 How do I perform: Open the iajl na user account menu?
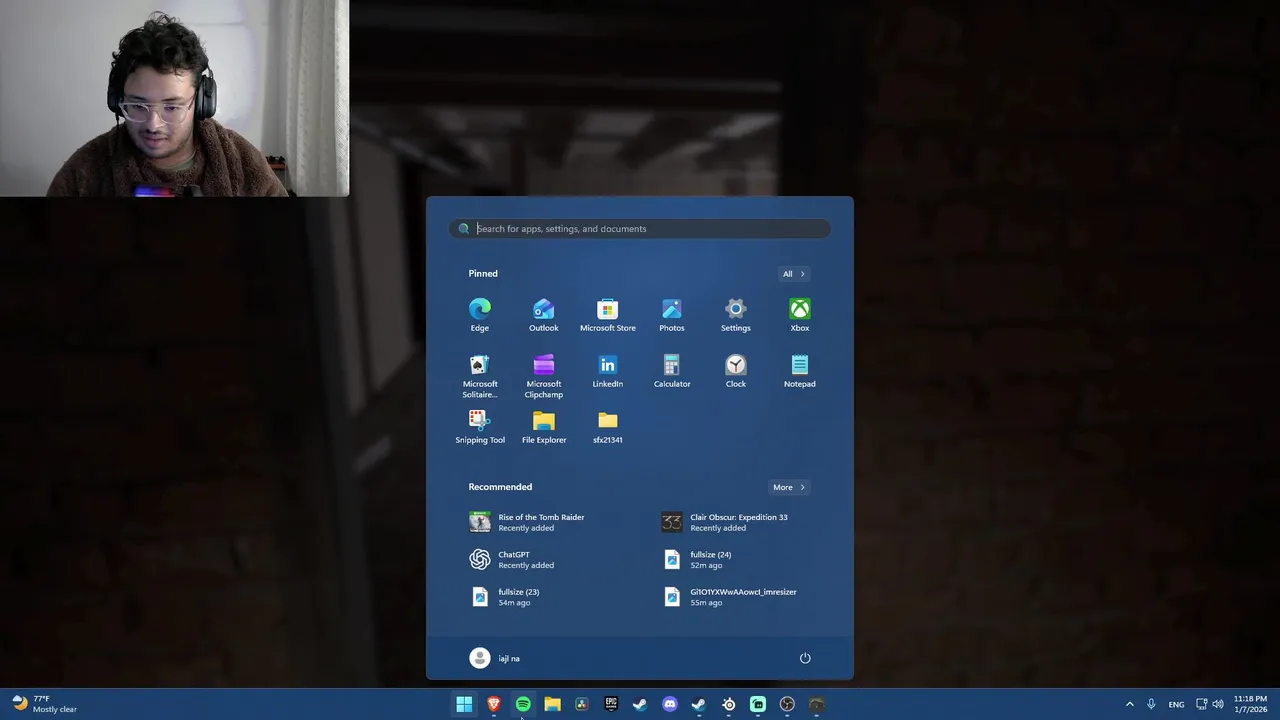[495, 658]
